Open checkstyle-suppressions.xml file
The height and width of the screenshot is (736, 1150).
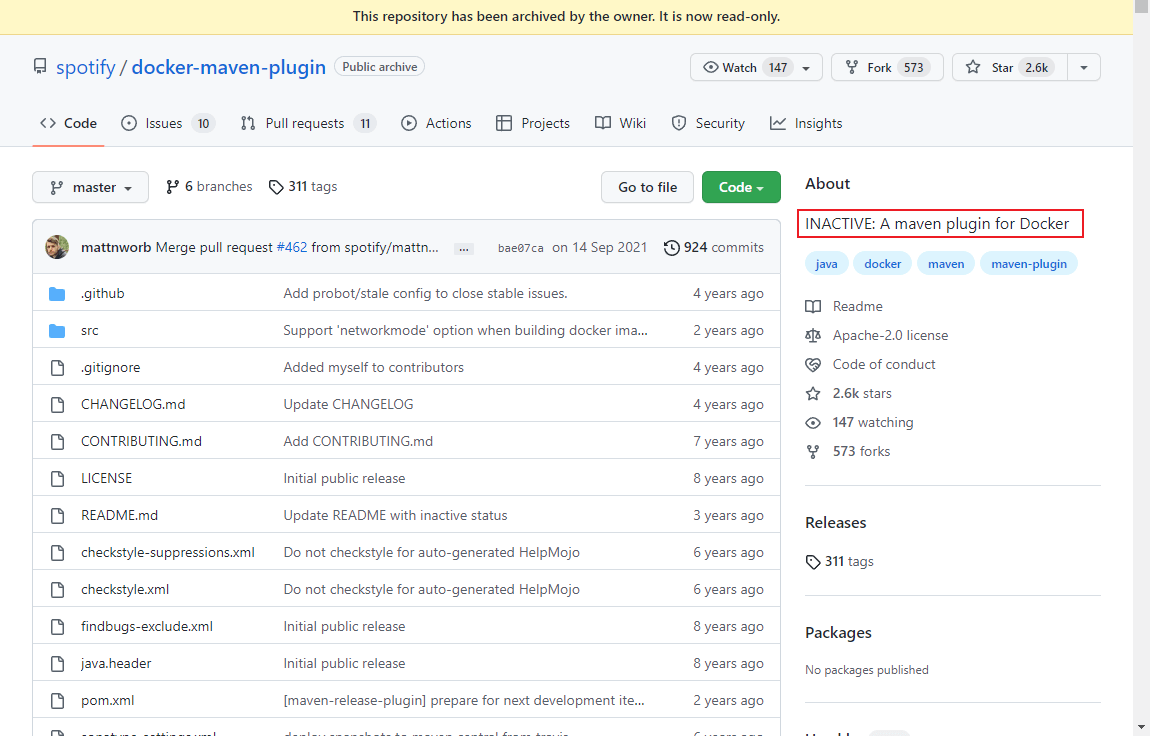pos(168,552)
